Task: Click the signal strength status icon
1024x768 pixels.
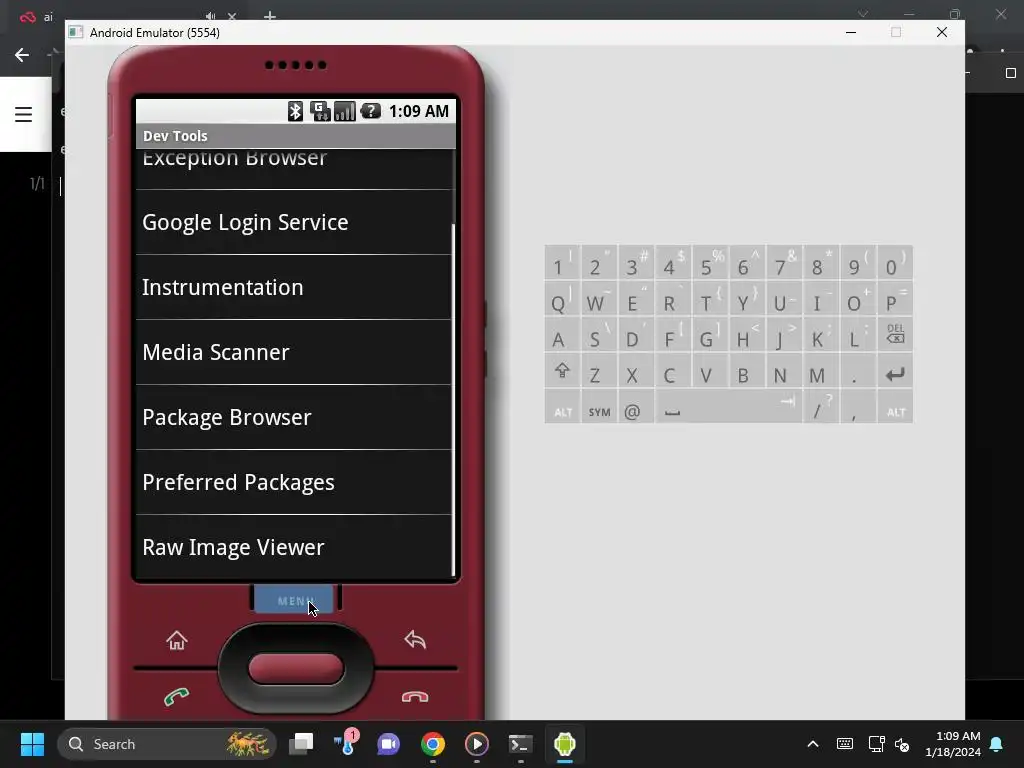Action: pyautogui.click(x=345, y=111)
